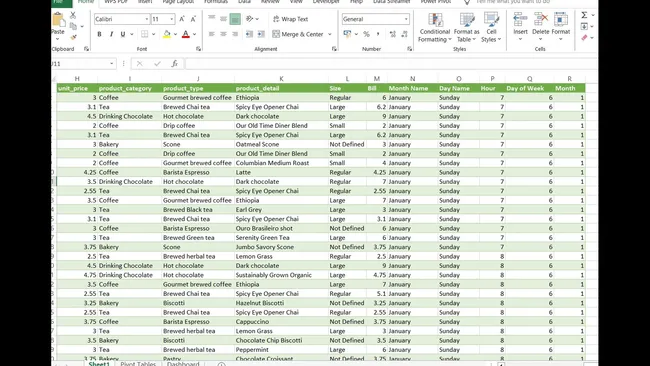The image size is (650, 366).
Task: Select column K header
Action: coord(281,78)
